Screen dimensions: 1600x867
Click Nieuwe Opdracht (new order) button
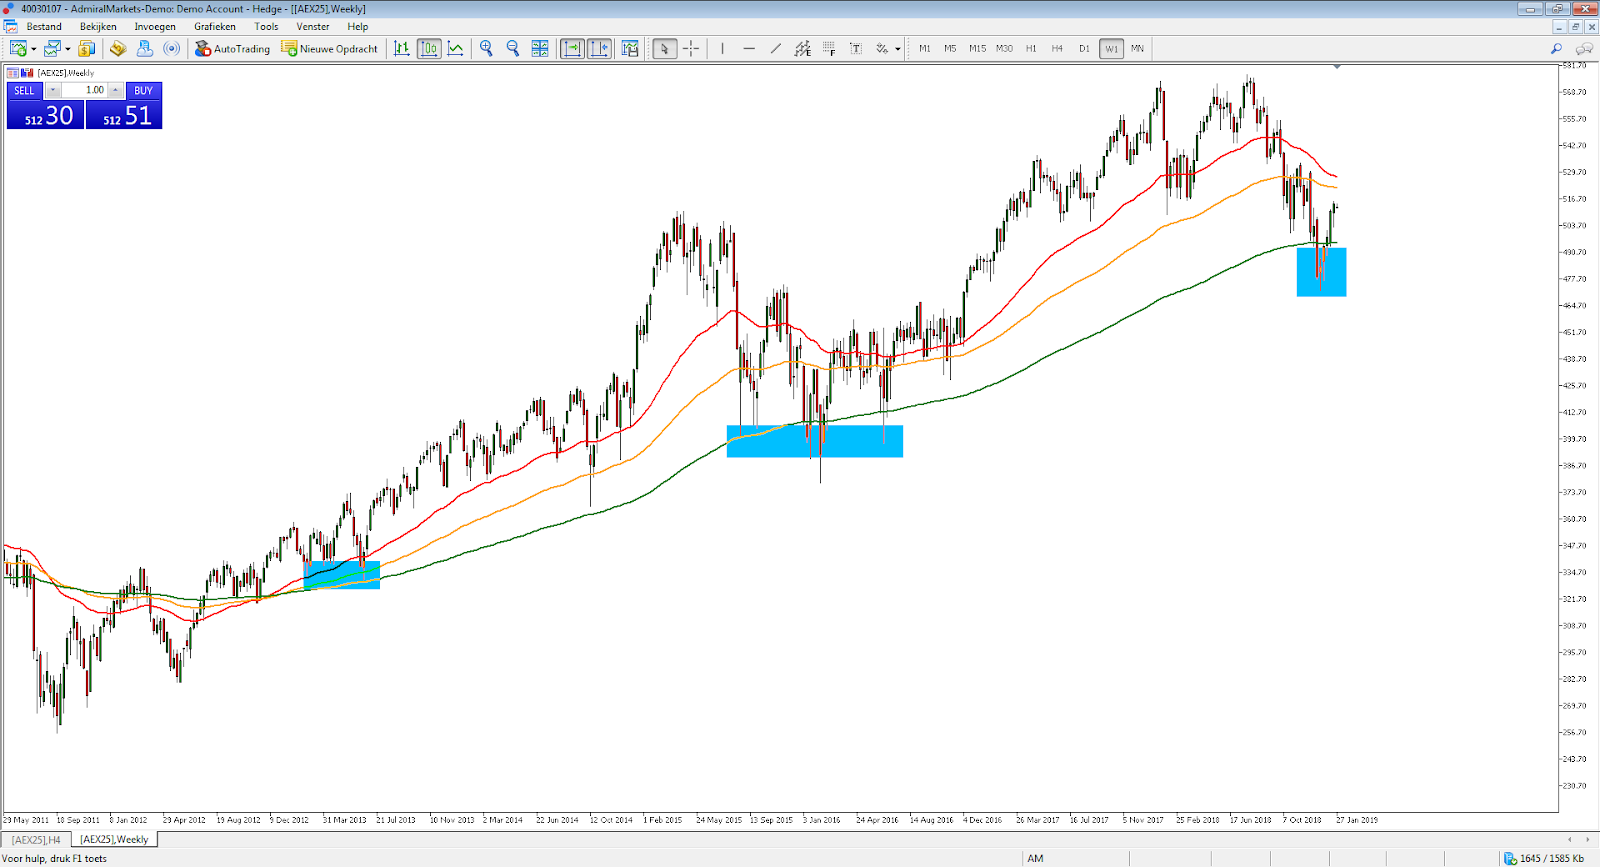330,48
